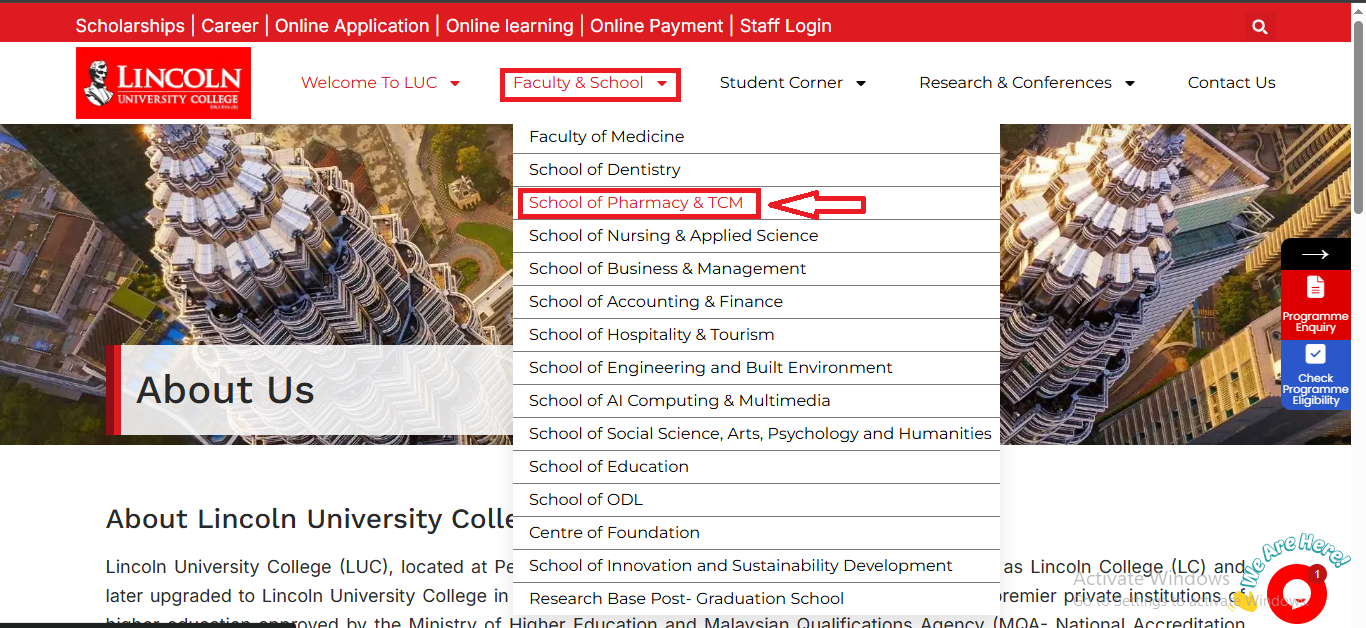
Task: Select School of Hospitality & Tourism
Action: [x=756, y=335]
